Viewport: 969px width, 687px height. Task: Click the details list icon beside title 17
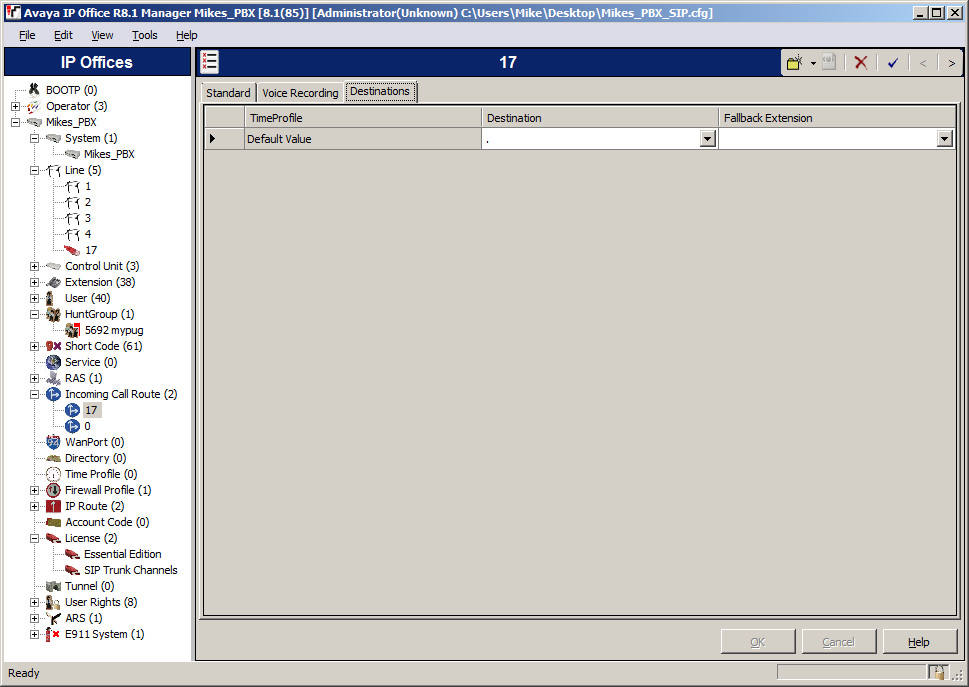point(210,62)
